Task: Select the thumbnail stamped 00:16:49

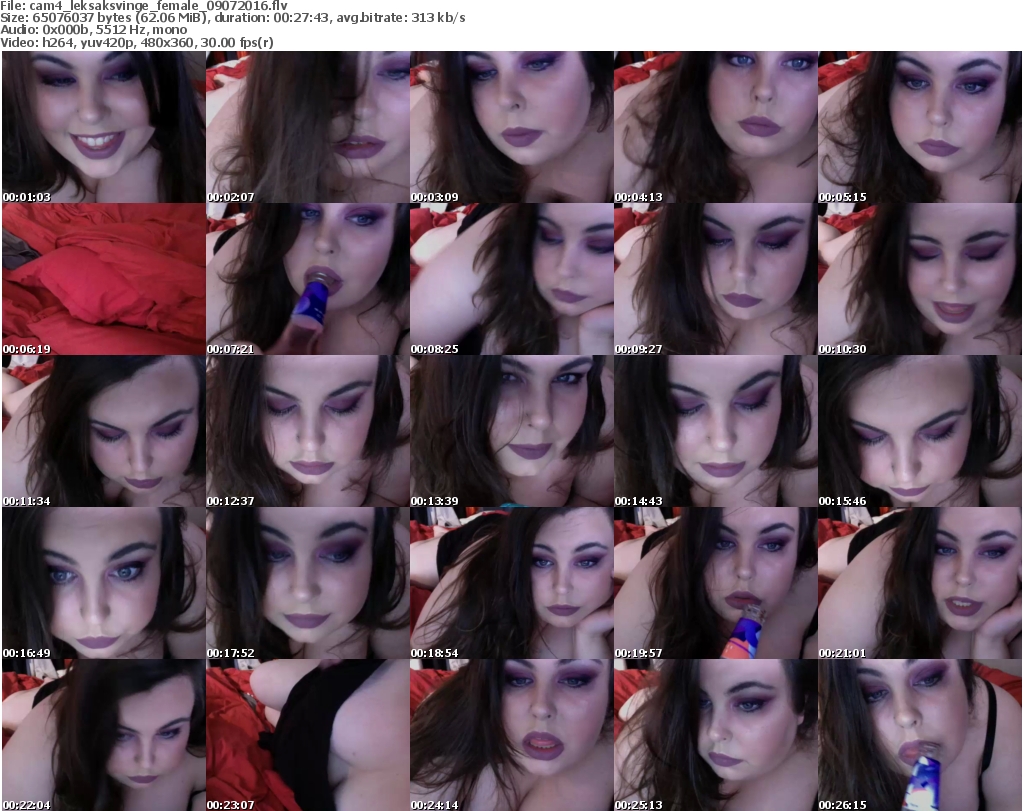Action: [x=104, y=583]
